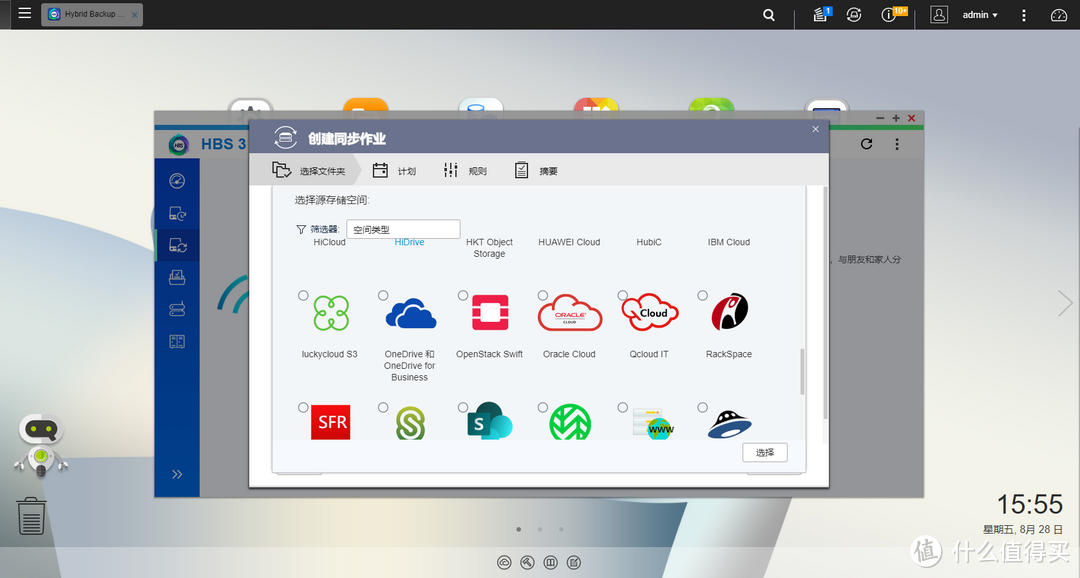Viewport: 1080px width, 578px height.
Task: Click the IBM Cloud label
Action: [x=729, y=242]
